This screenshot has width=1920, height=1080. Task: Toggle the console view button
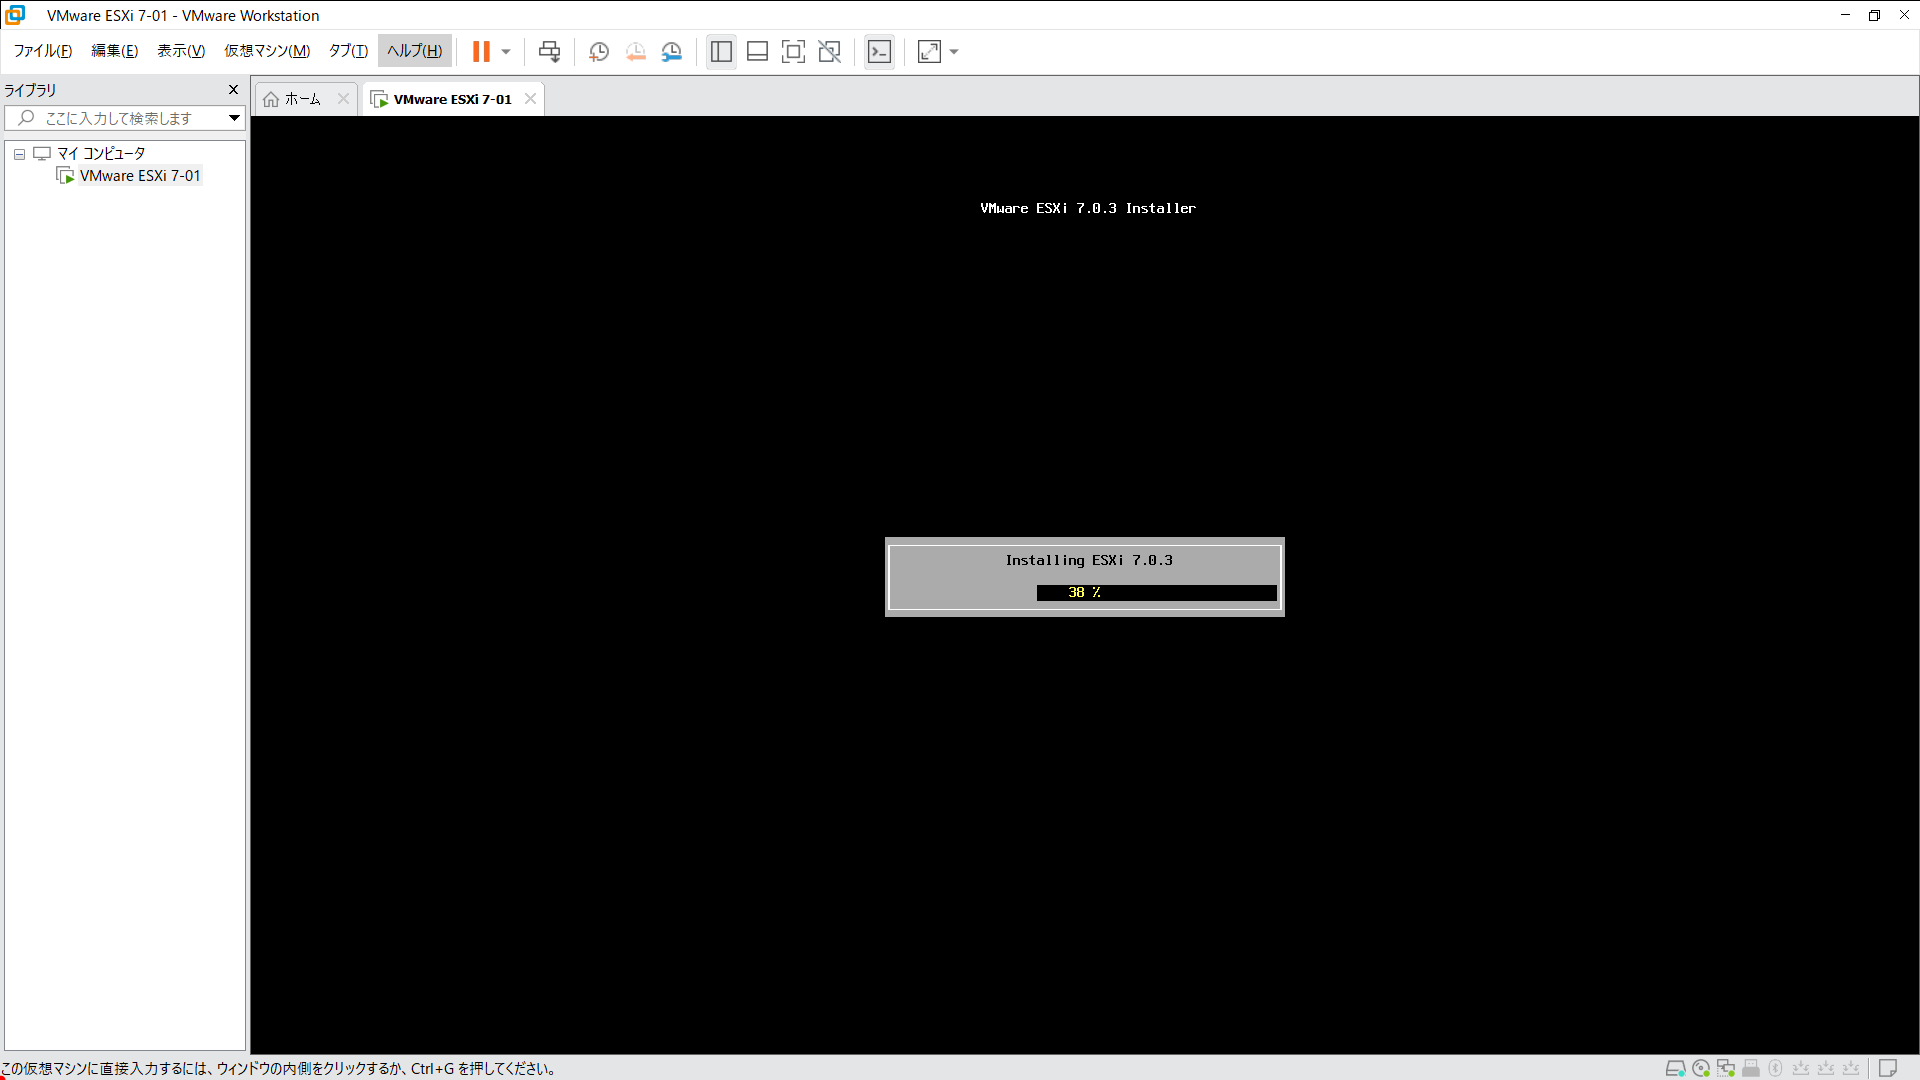[x=879, y=52]
